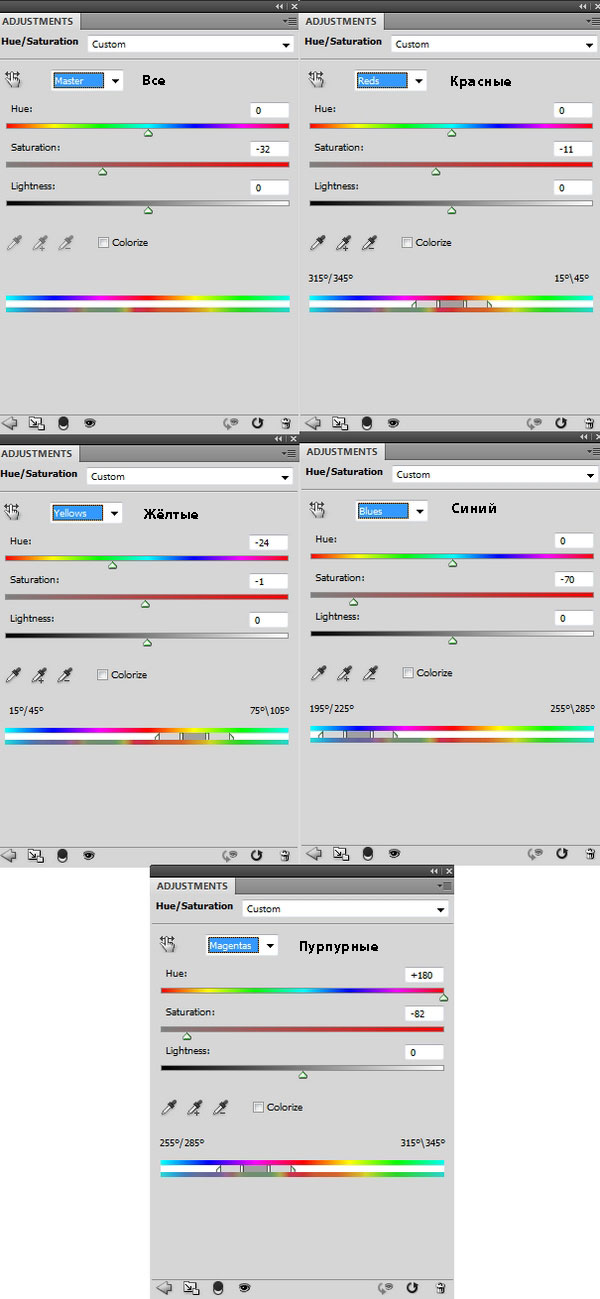Click view previous state icon in Reds panel
Screen dimensions: 600x1299
535,423
